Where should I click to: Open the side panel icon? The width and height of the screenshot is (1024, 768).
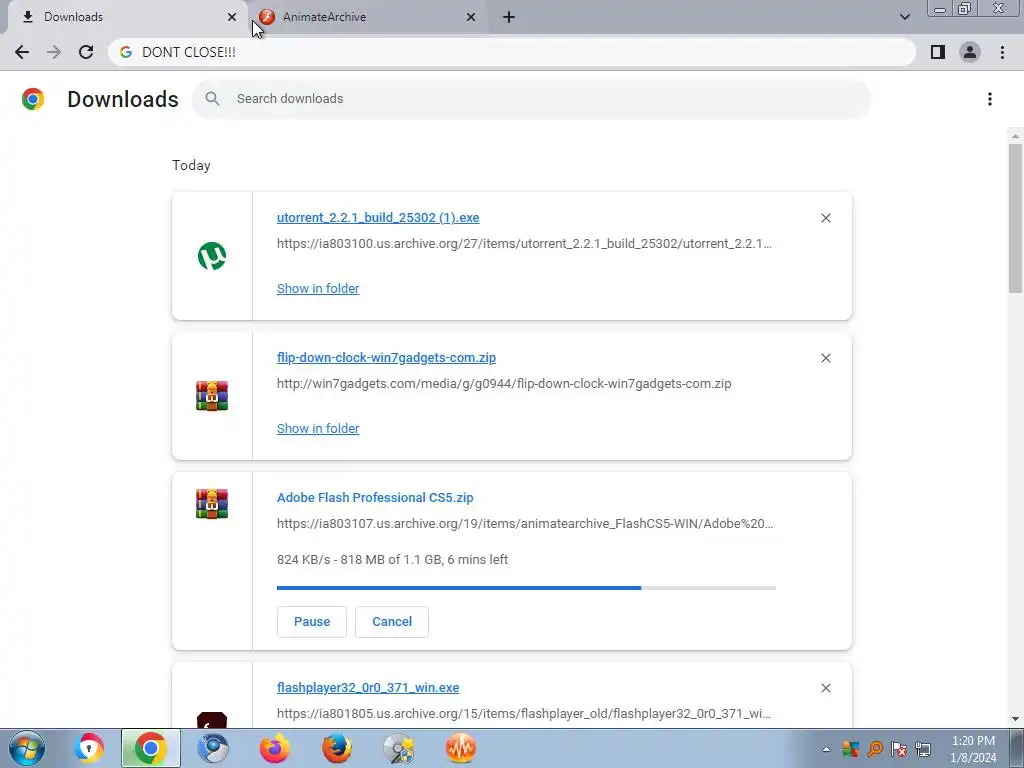[938, 52]
